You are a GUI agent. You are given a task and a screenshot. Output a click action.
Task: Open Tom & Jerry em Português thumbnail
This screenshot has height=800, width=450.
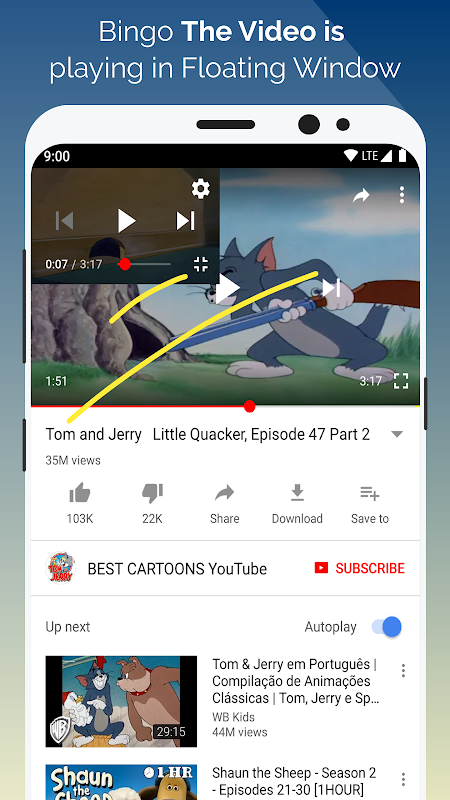pos(121,702)
